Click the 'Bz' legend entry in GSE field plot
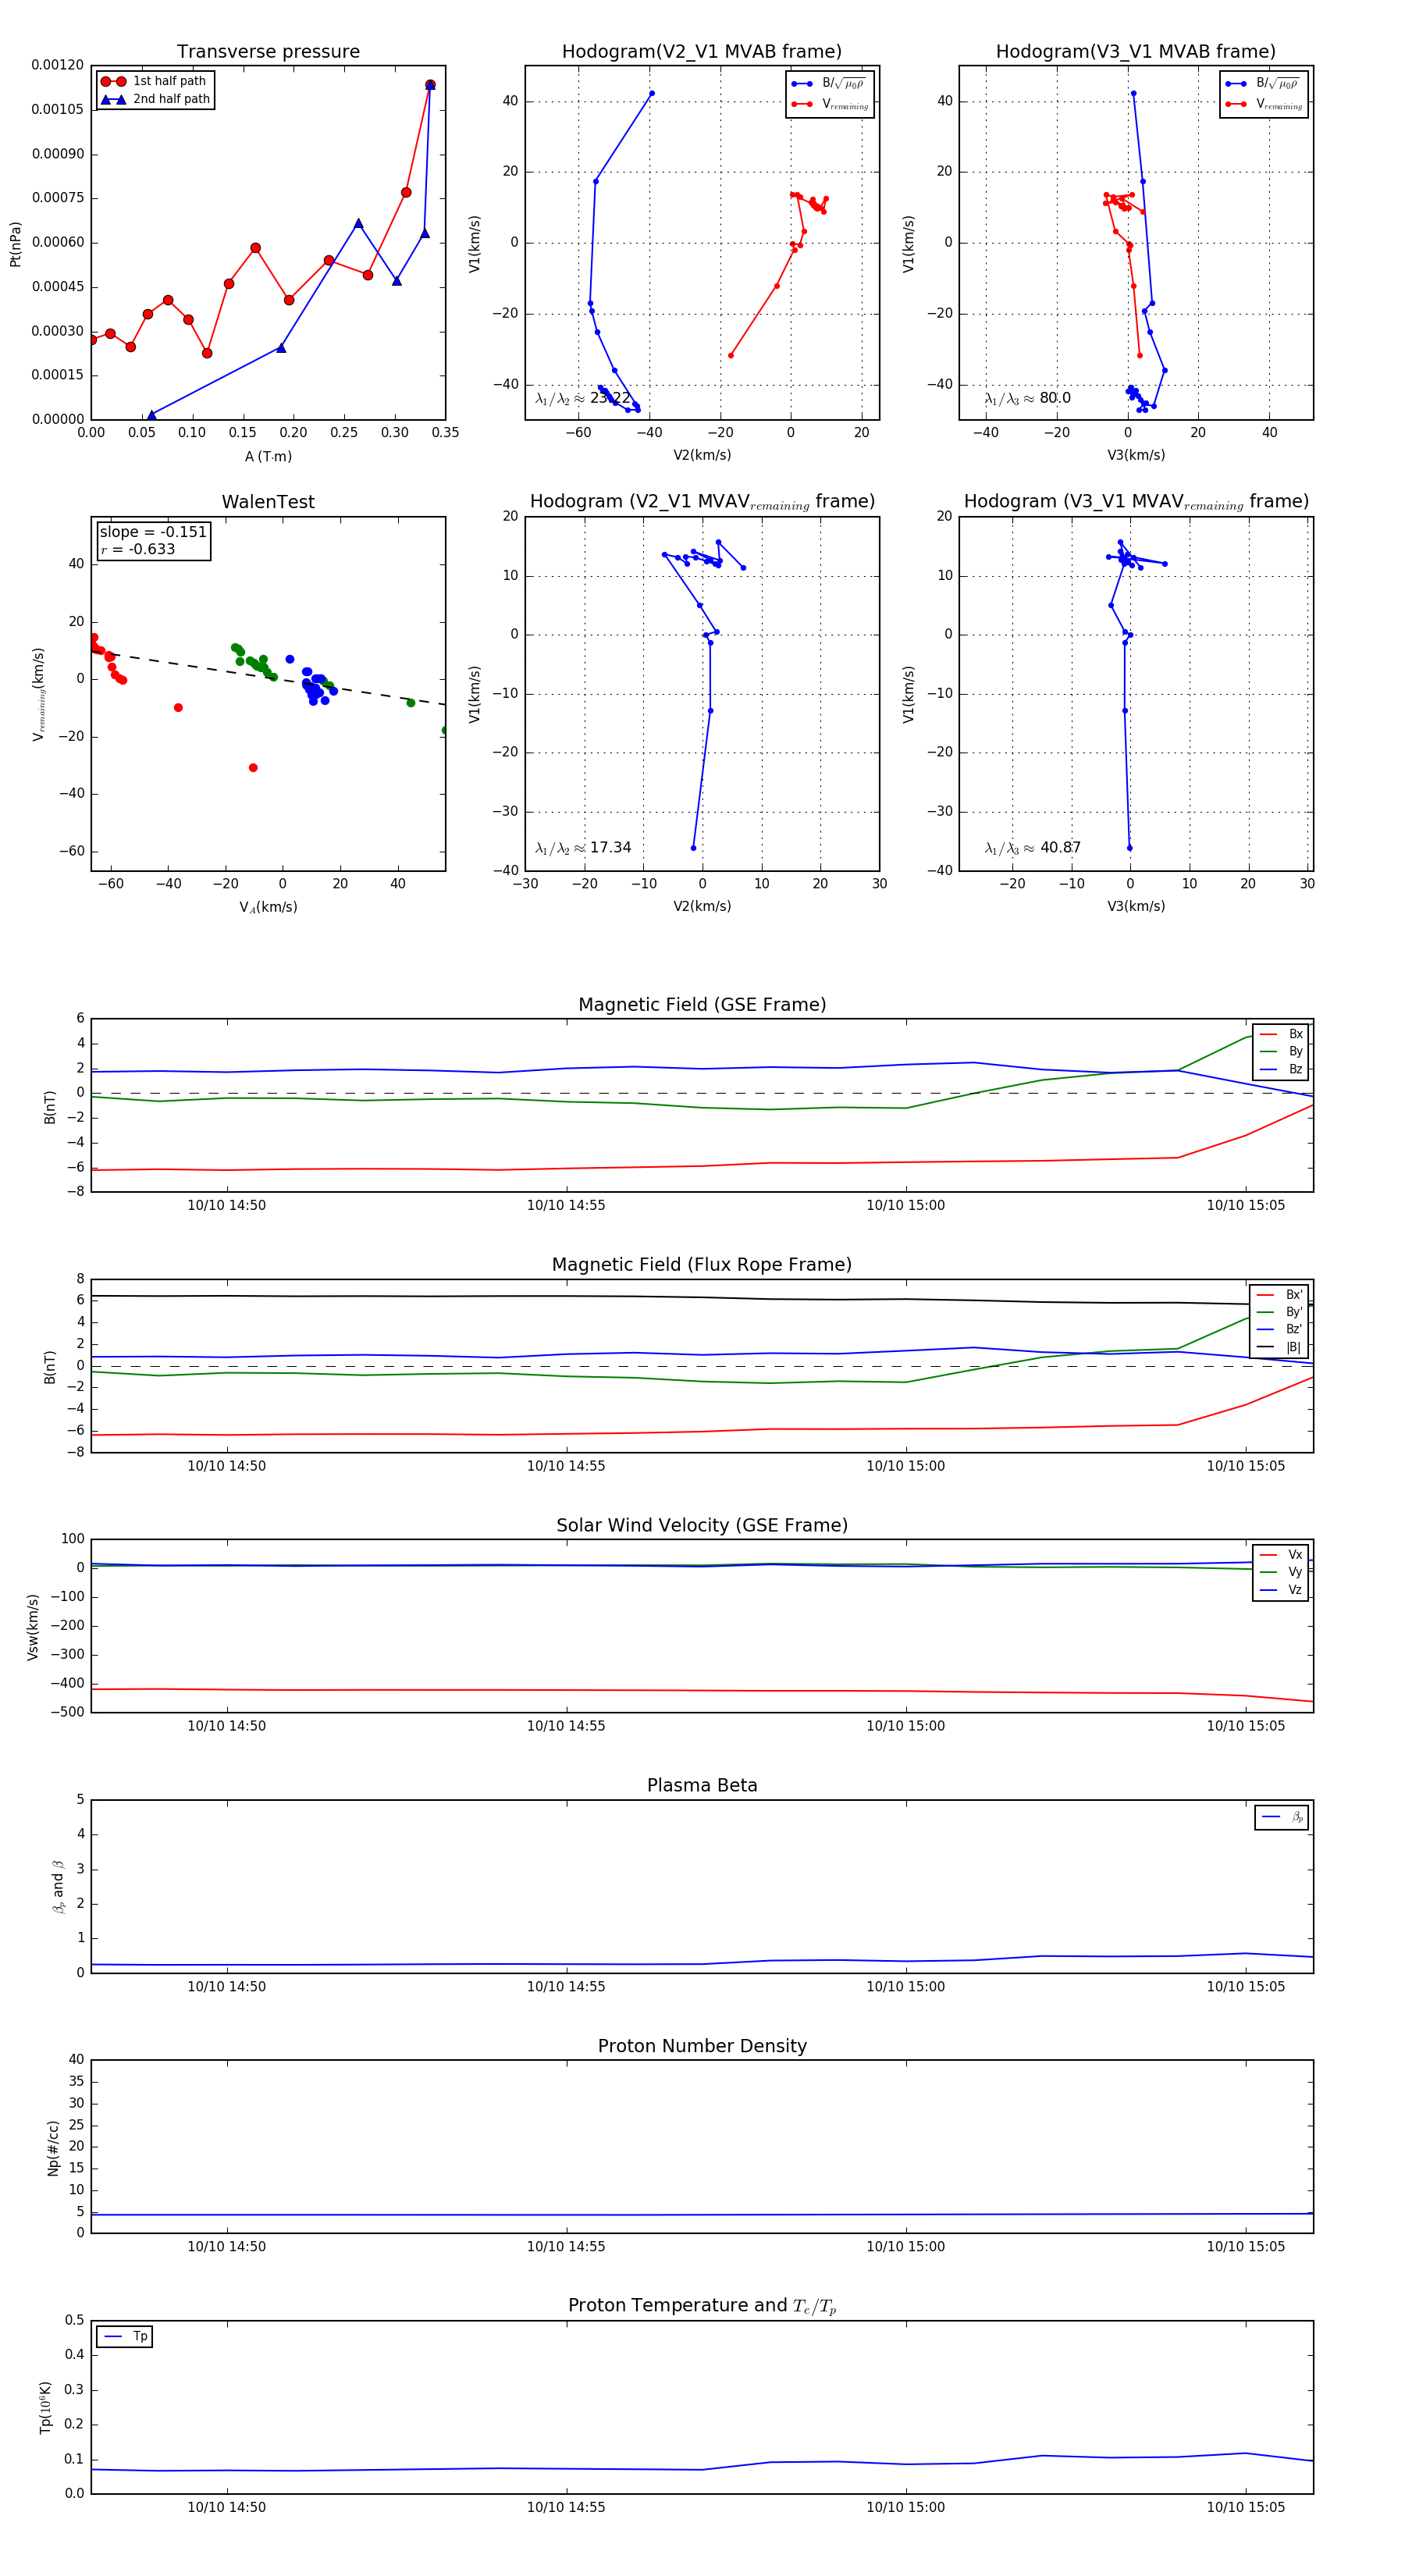1405x2576 pixels. [1281, 1069]
